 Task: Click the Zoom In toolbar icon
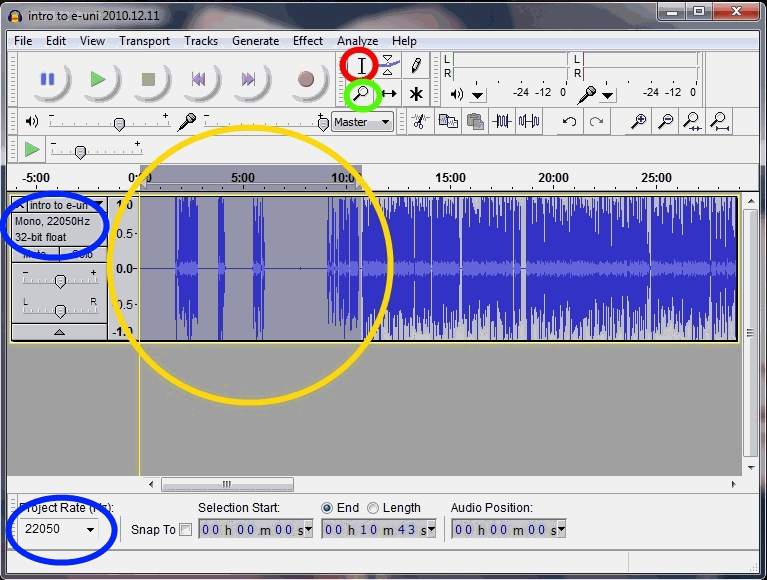(638, 122)
